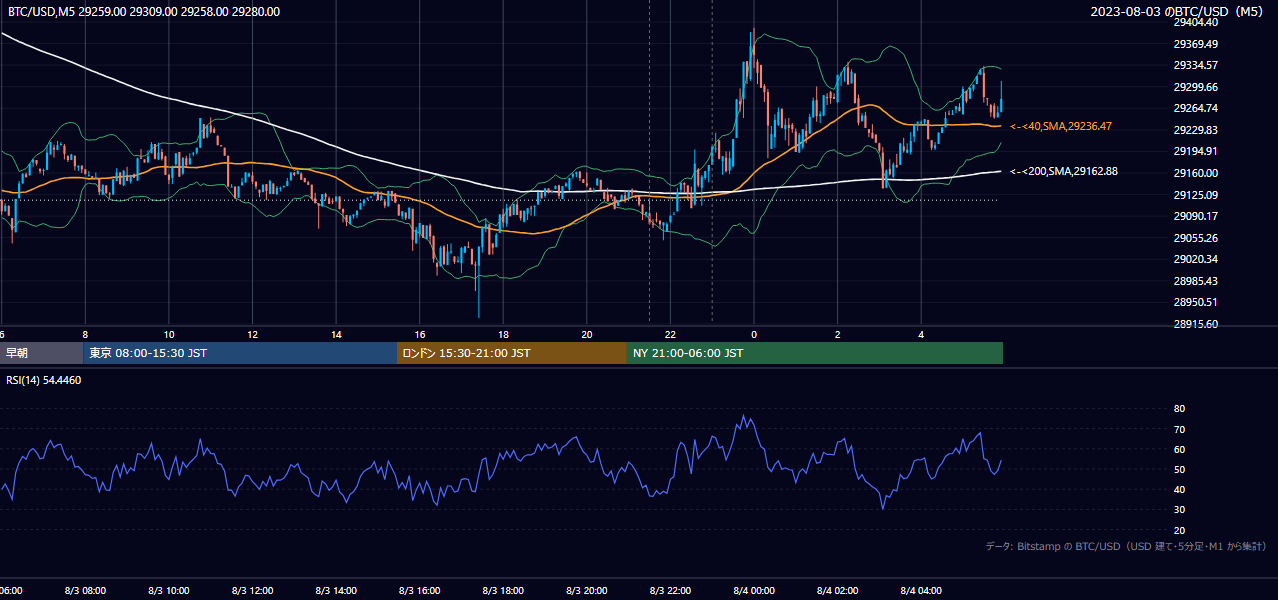Click price axis label 29264.74
The width and height of the screenshot is (1278, 600).
[1195, 108]
